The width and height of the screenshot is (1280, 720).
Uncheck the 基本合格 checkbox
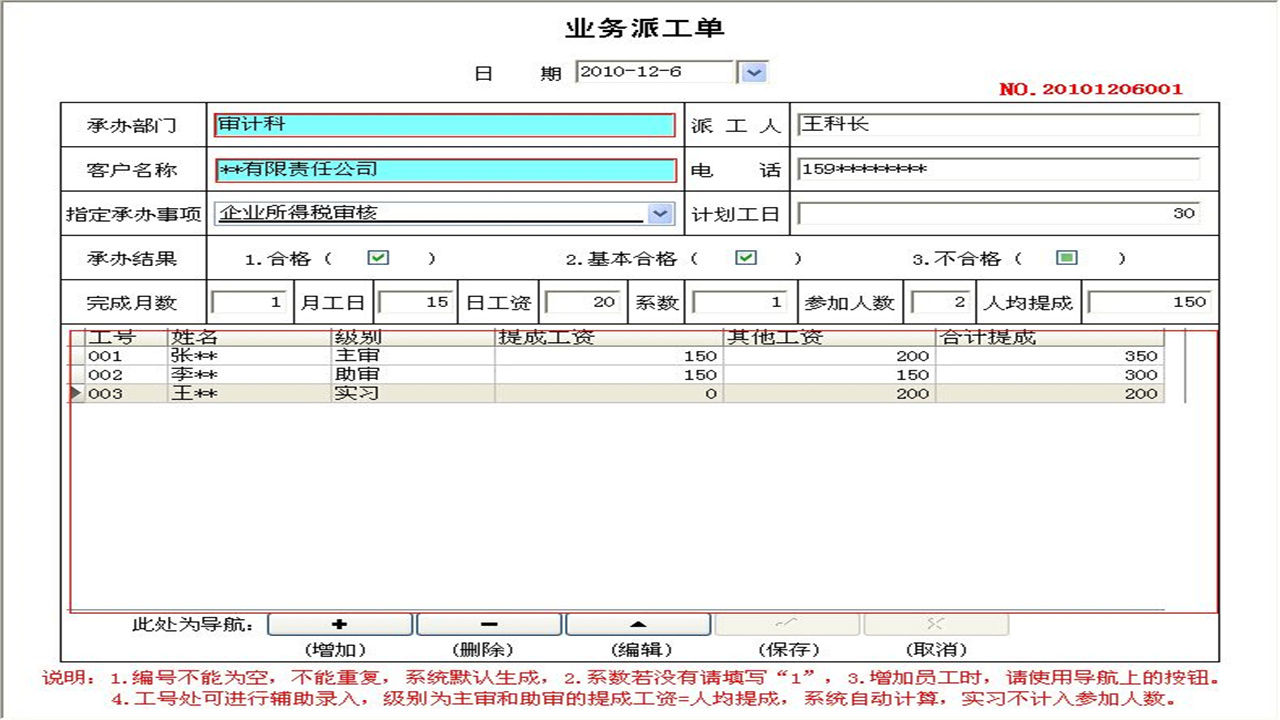click(746, 257)
